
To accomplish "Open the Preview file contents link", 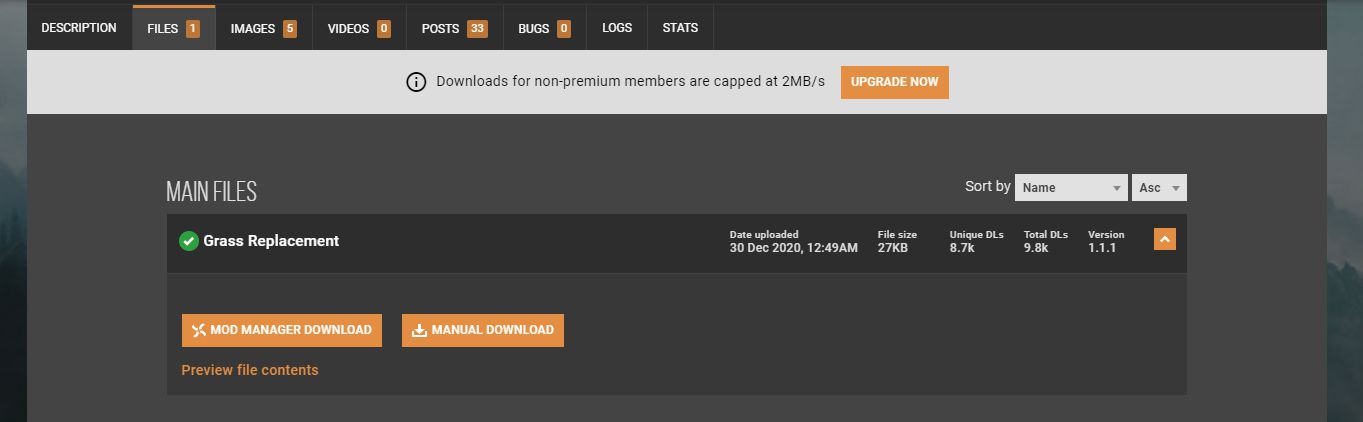I will [250, 370].
